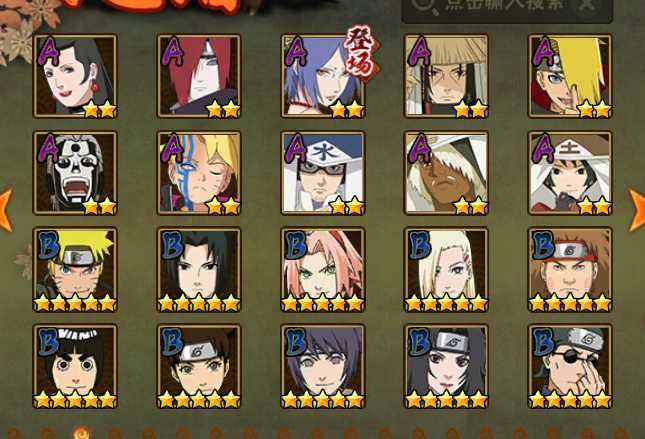This screenshot has height=439, width=645.
Task: Pick the blonde A-rank ninja with hair over one eye
Action: tap(570, 76)
